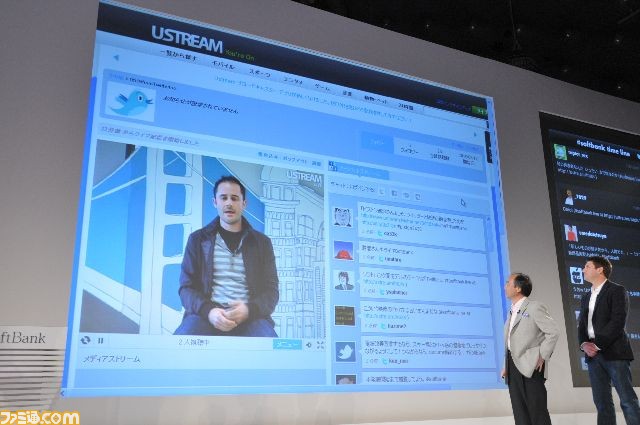
Task: Click the blue follow button beside フォロワー
Action: click(x=377, y=142)
